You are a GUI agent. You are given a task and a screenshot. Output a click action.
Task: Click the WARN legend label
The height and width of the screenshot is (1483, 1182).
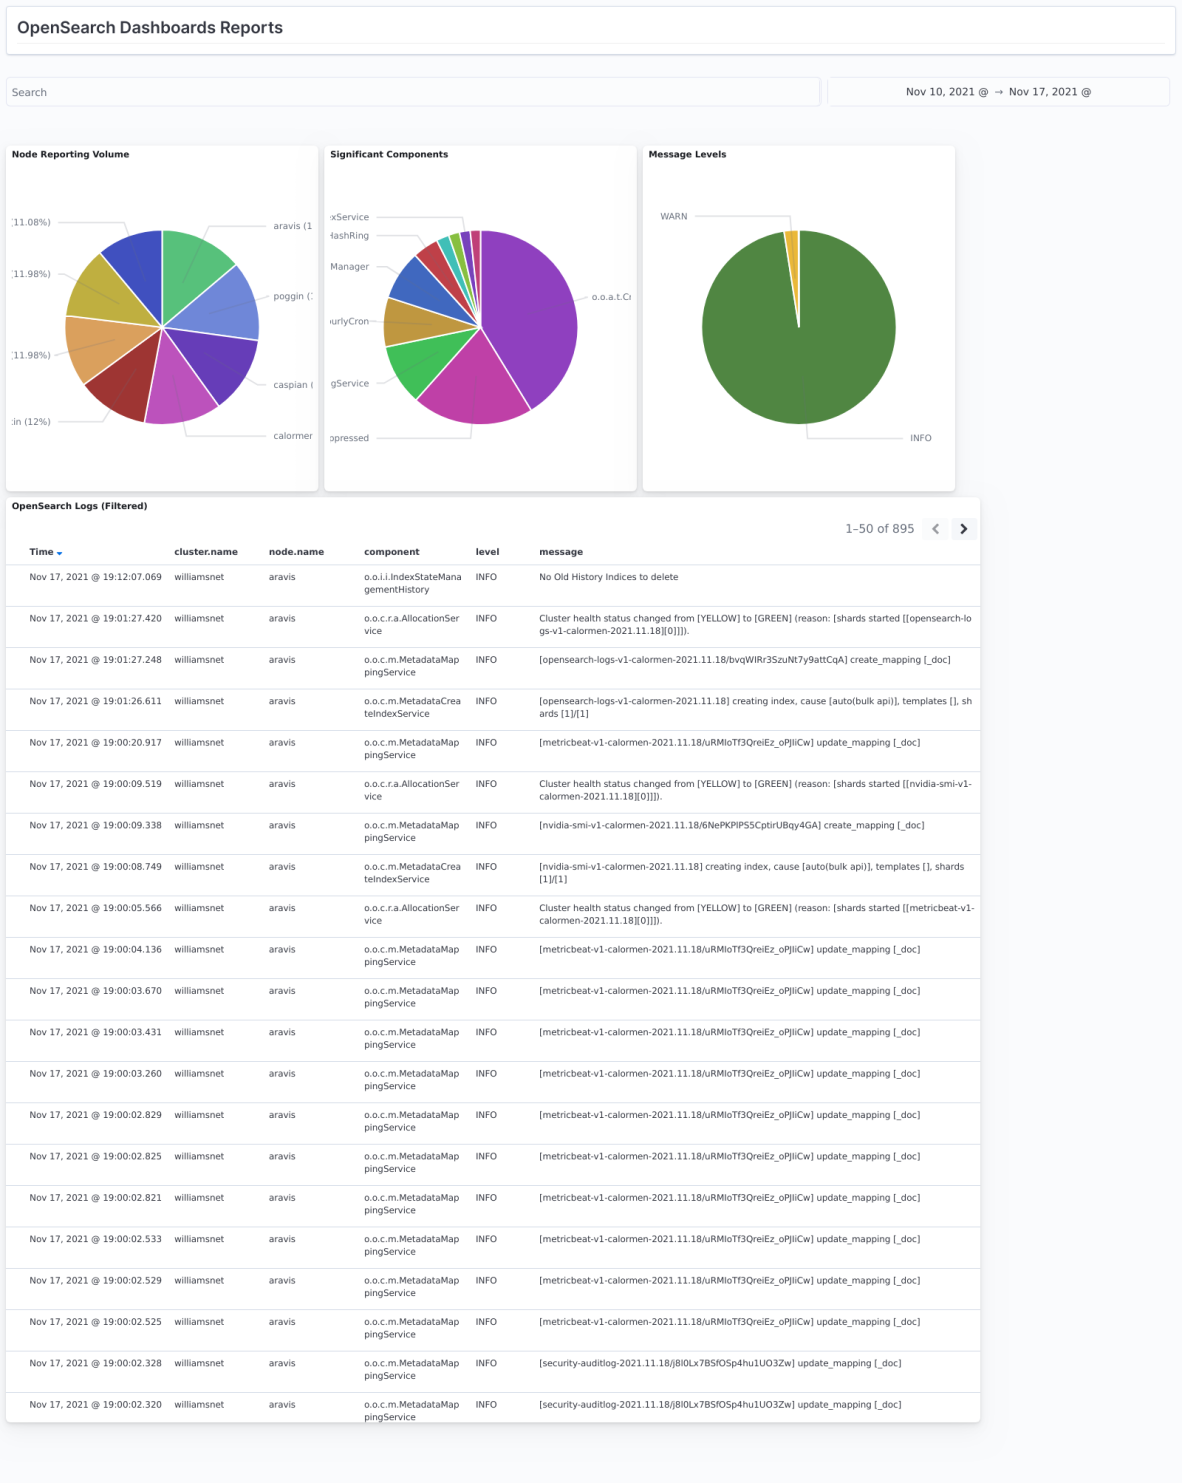pyautogui.click(x=674, y=216)
